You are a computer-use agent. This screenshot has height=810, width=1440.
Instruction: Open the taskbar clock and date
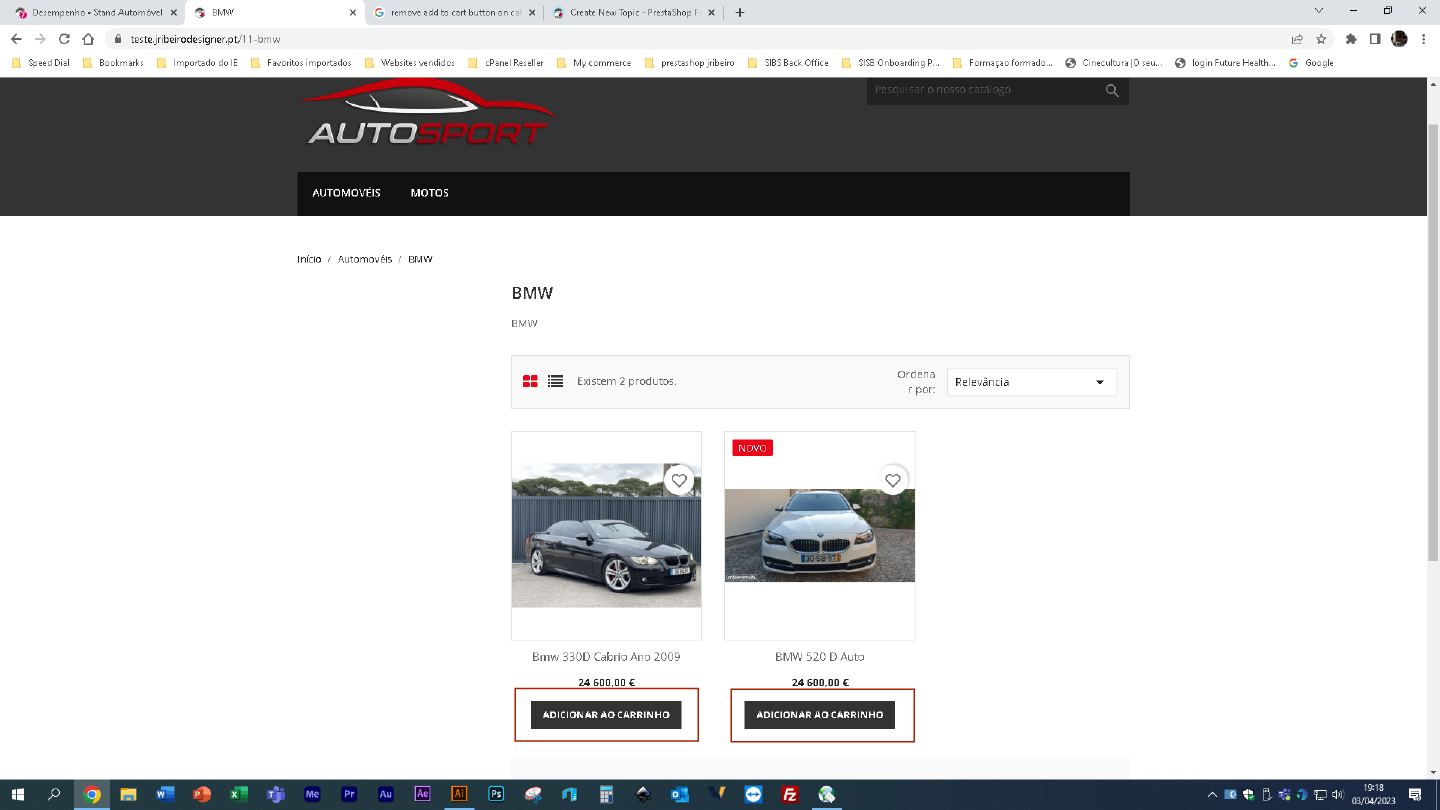pyautogui.click(x=1374, y=795)
